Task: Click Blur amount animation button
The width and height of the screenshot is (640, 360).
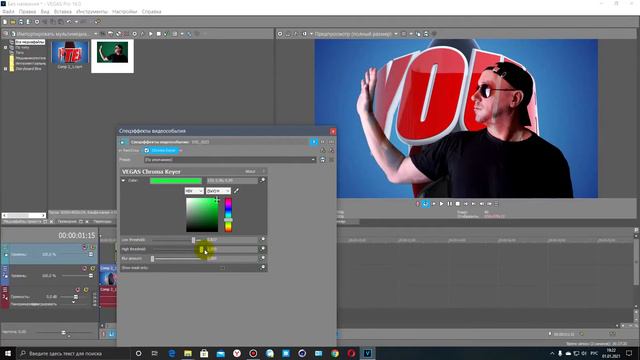Action: click(x=262, y=258)
